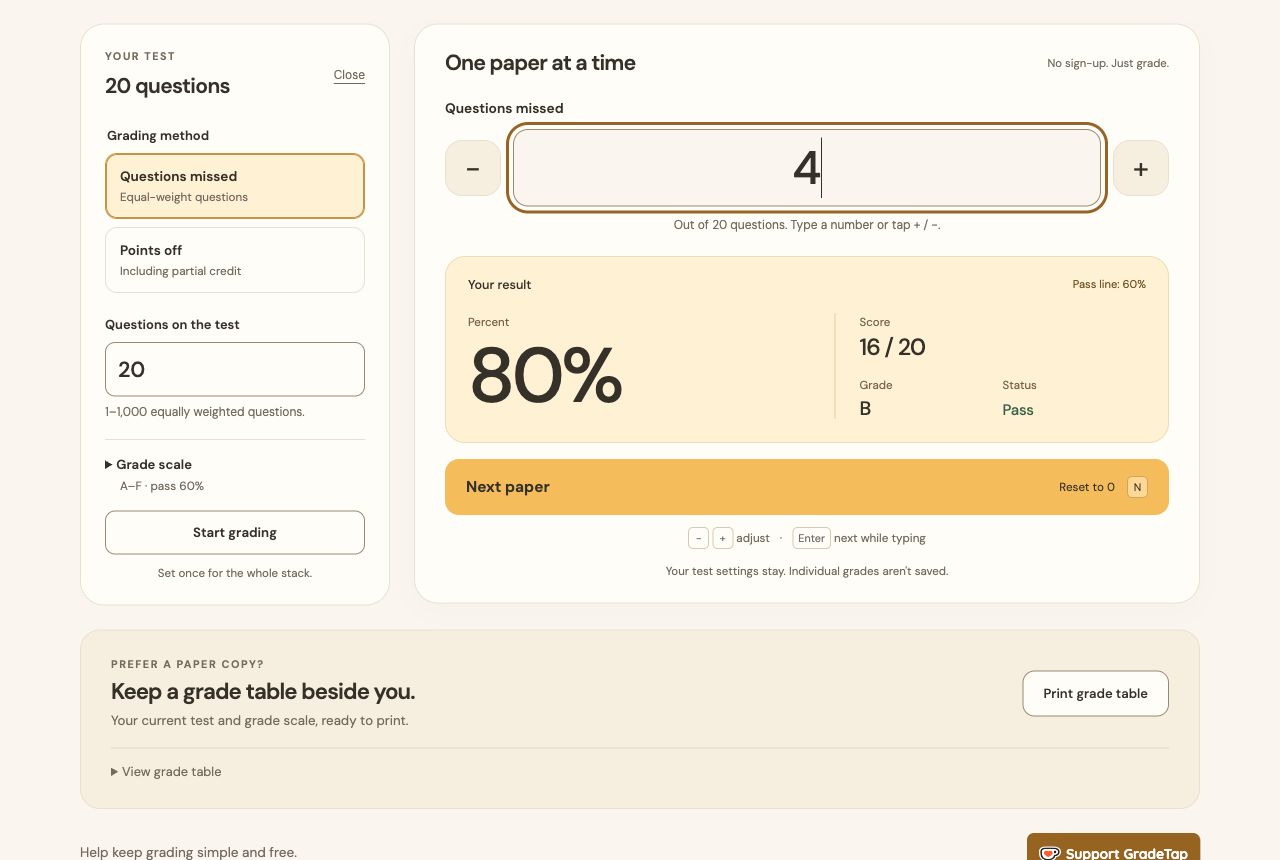Click the 16 / 20 score value
Image resolution: width=1280 pixels, height=860 pixels.
click(892, 347)
